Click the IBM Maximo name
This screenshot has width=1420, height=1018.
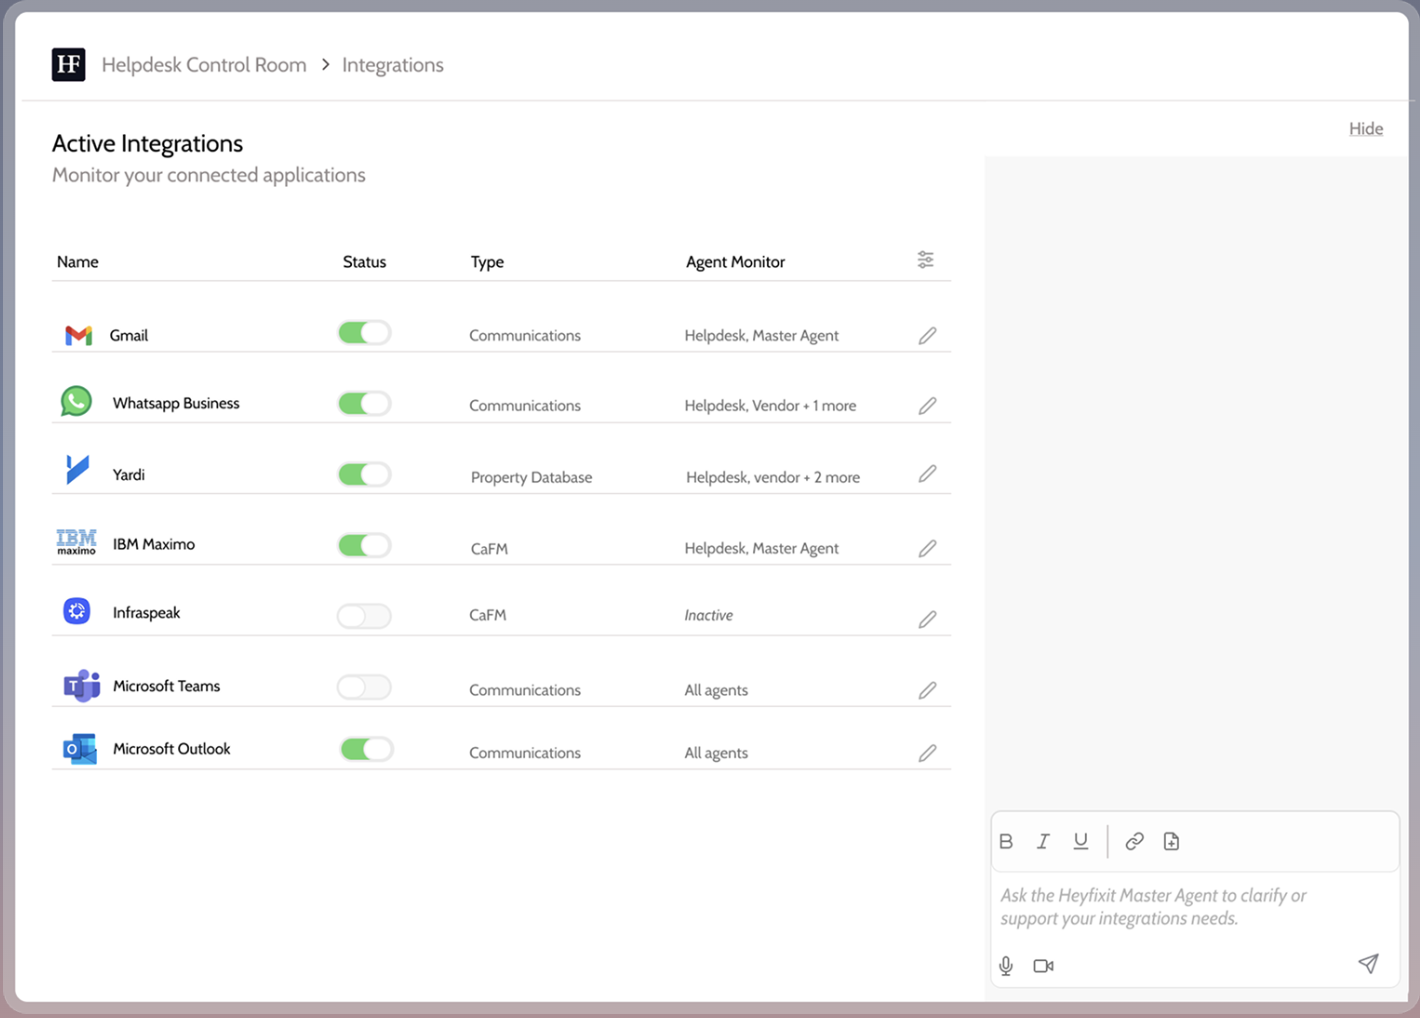154,544
